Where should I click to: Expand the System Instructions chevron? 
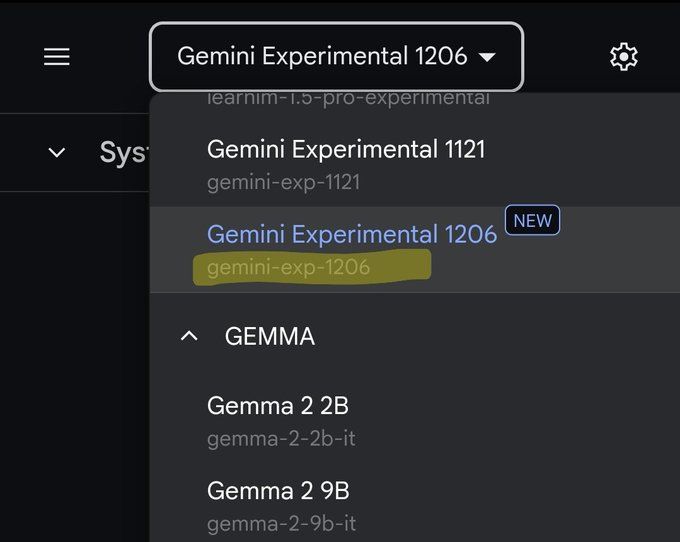coord(57,152)
